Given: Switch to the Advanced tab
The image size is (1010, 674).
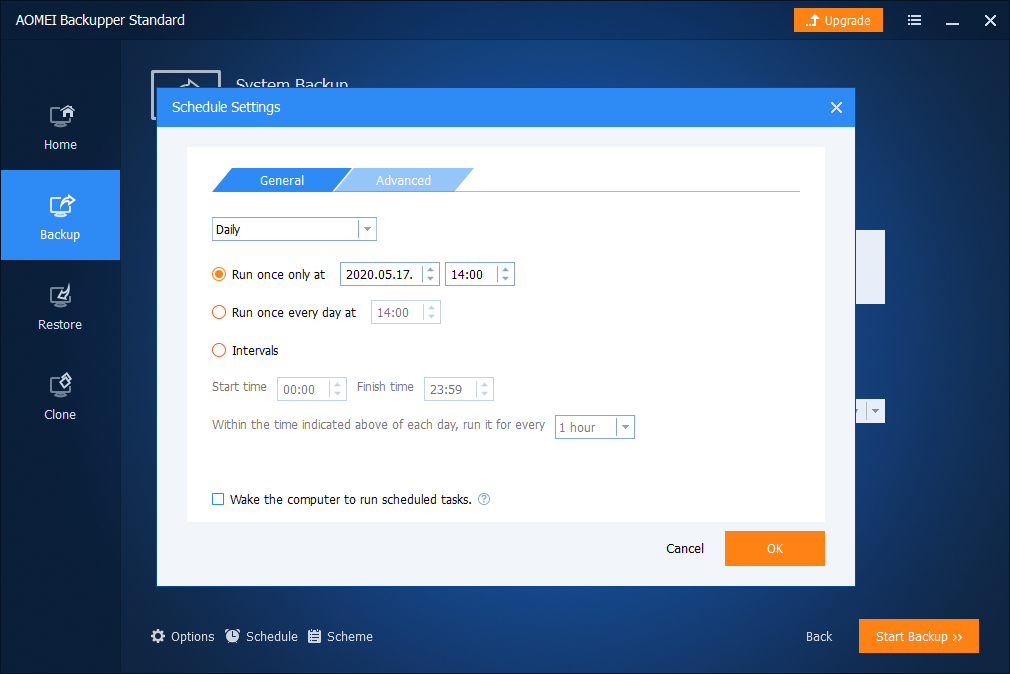Looking at the screenshot, I should 403,180.
